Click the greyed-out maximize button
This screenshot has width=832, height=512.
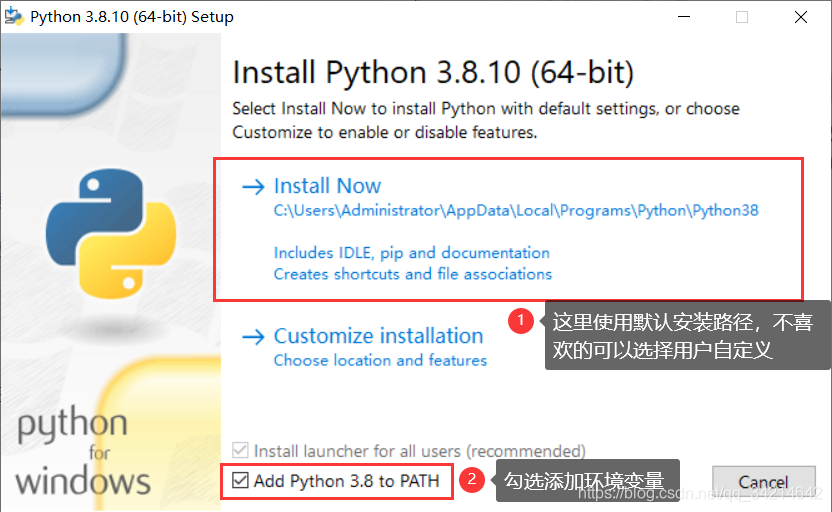tap(742, 17)
